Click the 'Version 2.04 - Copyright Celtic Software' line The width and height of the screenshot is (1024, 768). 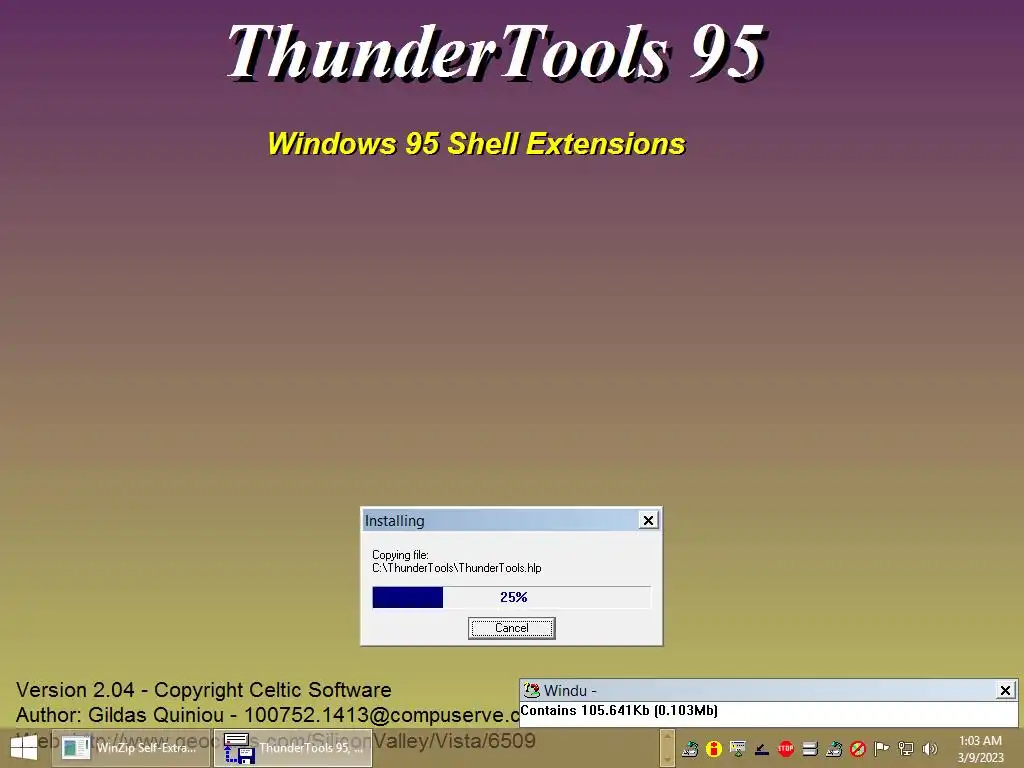204,690
